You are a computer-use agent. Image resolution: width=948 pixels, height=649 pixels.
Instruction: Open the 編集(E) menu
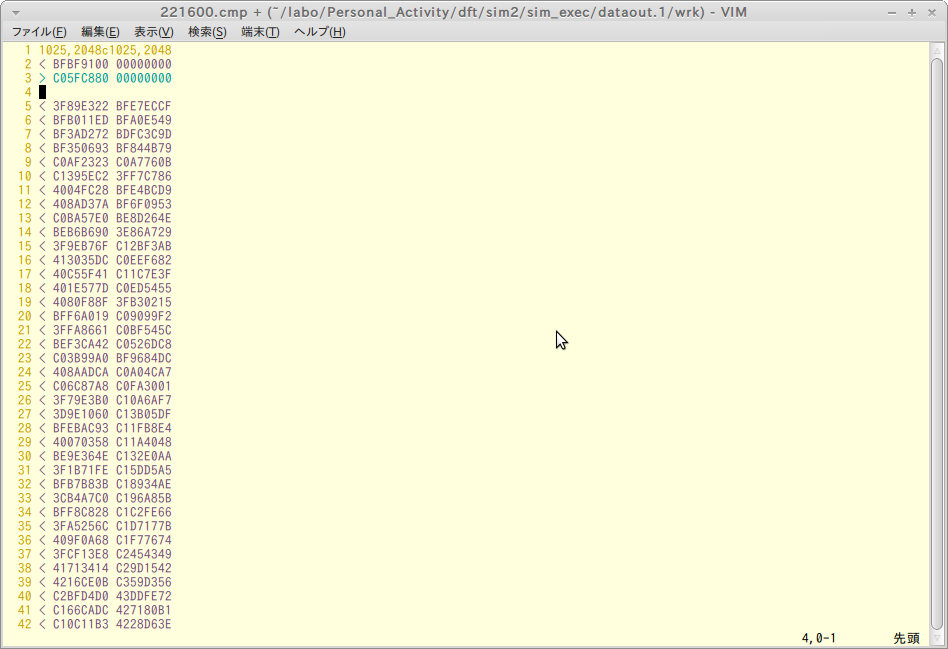click(100, 32)
